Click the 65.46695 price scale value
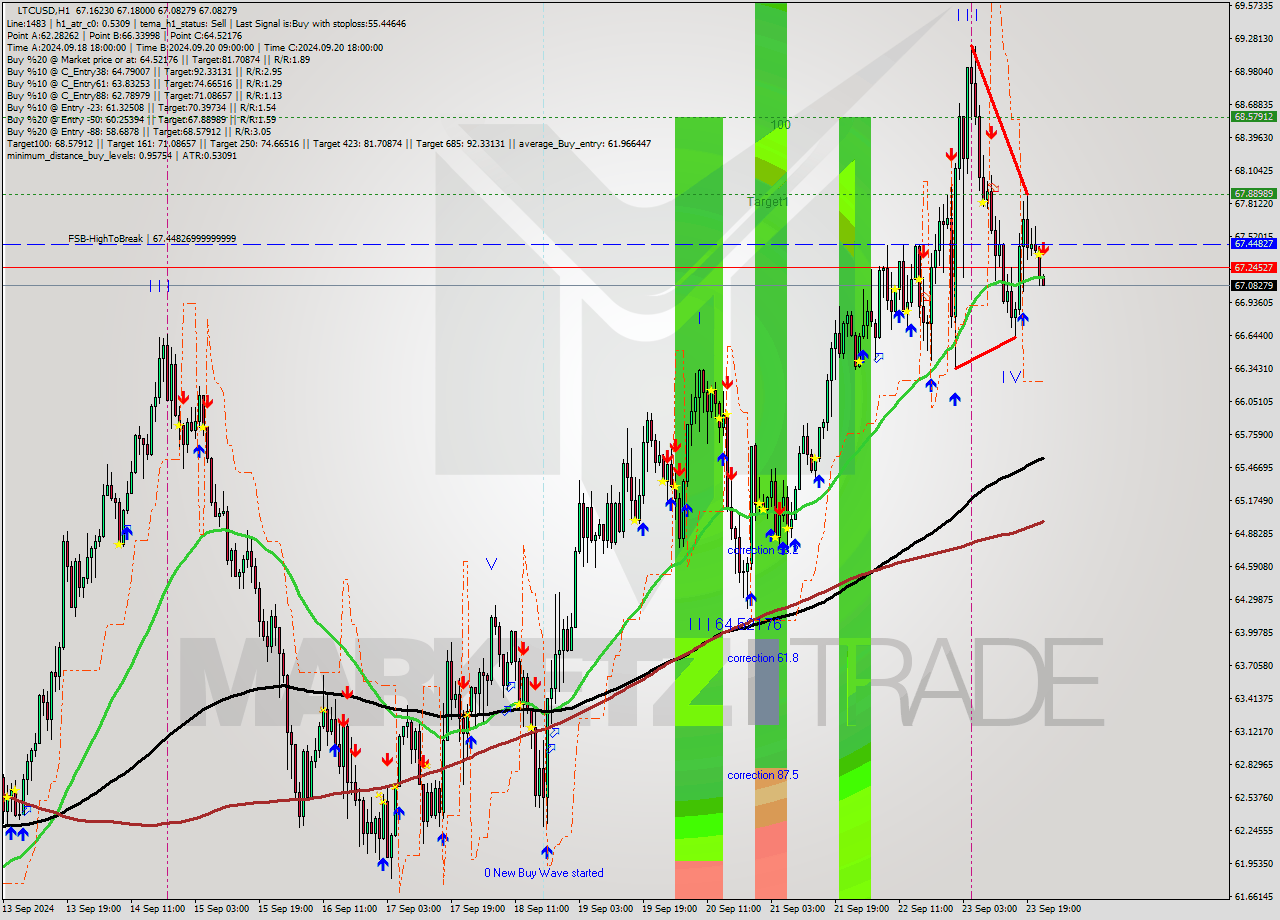Image resolution: width=1280 pixels, height=920 pixels. 1253,468
